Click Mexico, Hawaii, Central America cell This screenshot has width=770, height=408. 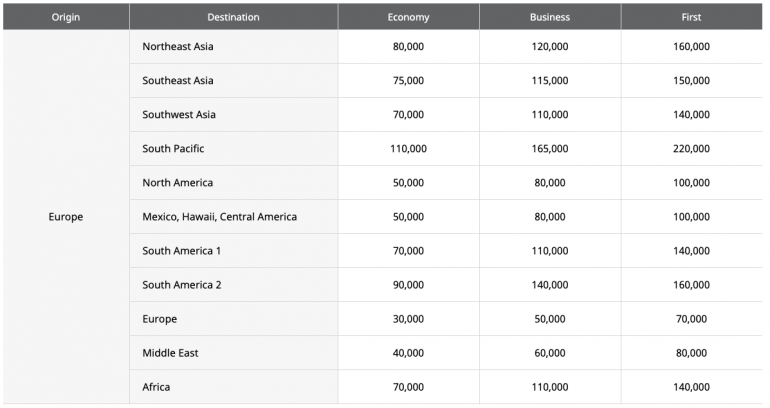coord(219,217)
